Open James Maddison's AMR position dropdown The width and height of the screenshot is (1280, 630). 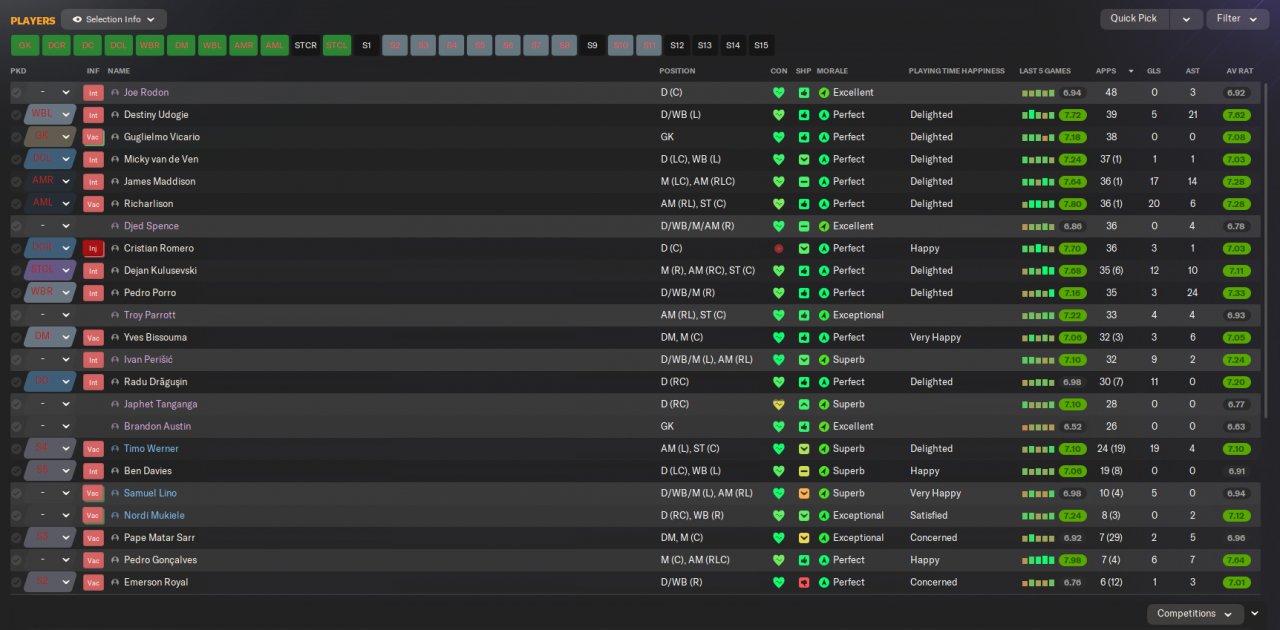[x=51, y=181]
